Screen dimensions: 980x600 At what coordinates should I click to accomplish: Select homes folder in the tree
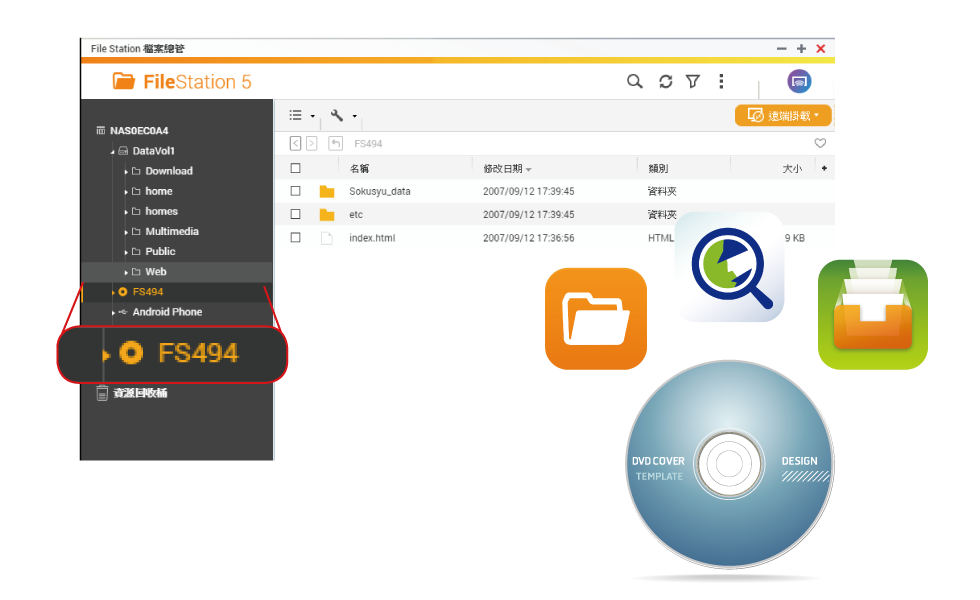click(x=161, y=211)
